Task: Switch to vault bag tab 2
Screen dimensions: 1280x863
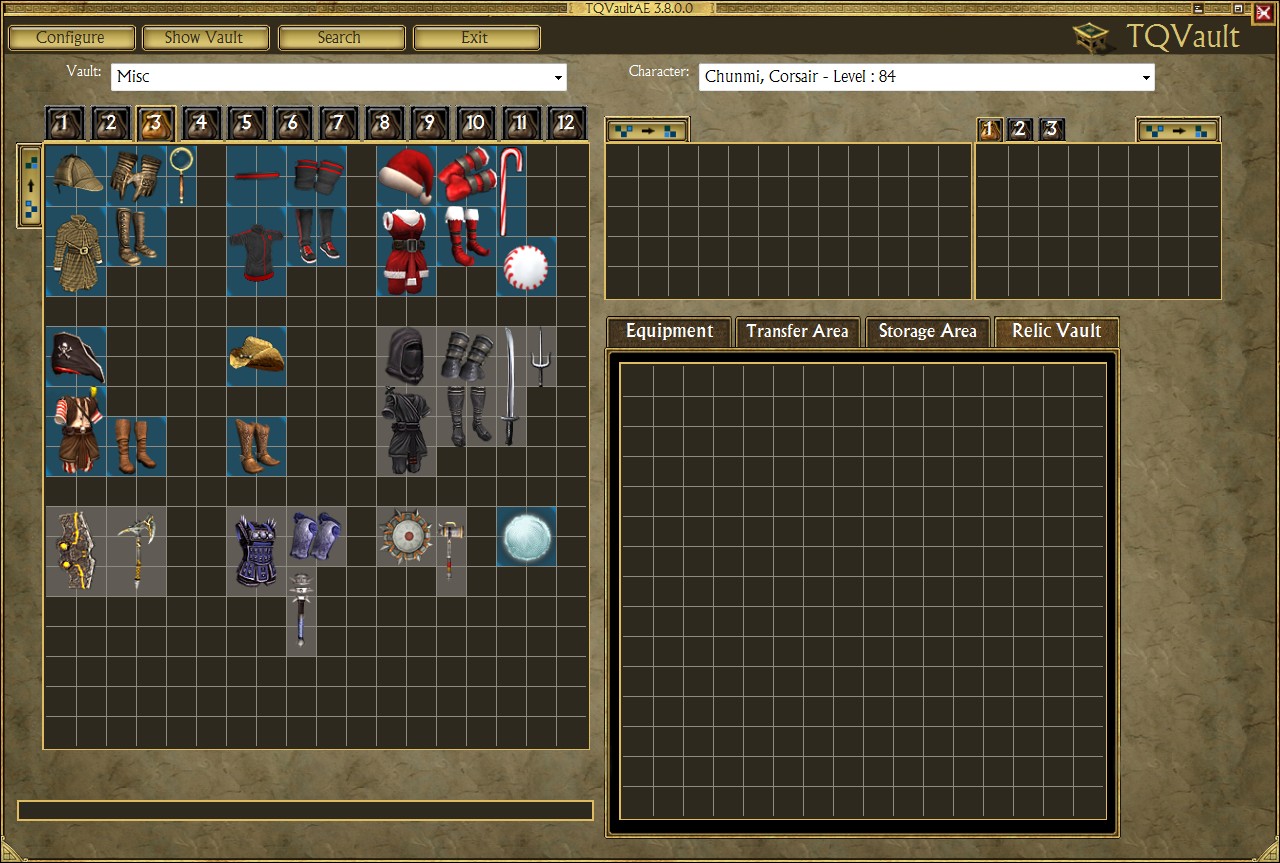Action: 110,124
